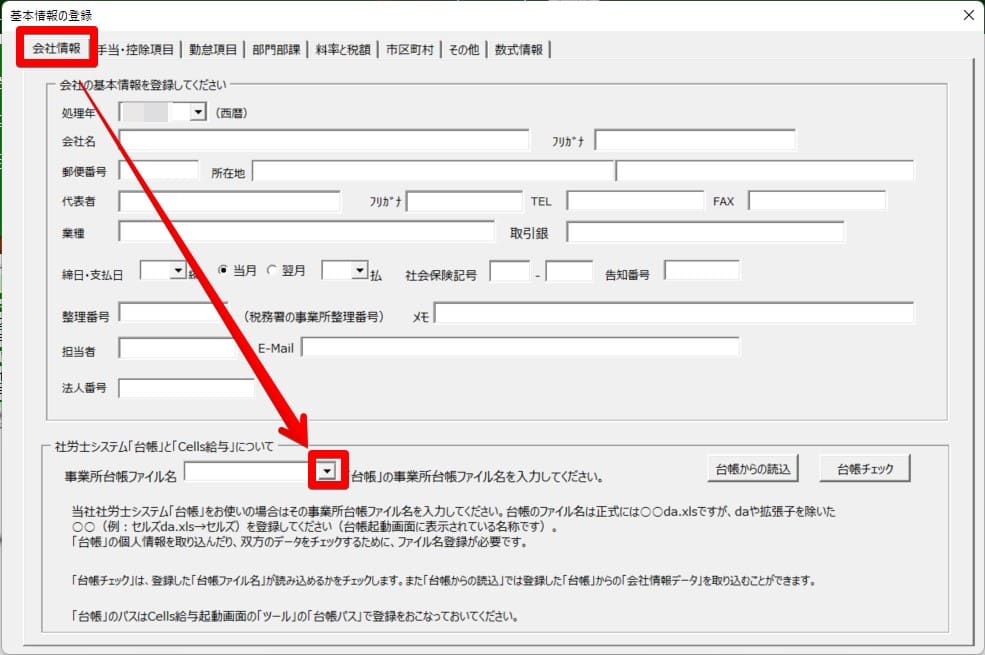Screen dimensions: 985x655
Task: Click the 会社名 input field
Action: [323, 140]
